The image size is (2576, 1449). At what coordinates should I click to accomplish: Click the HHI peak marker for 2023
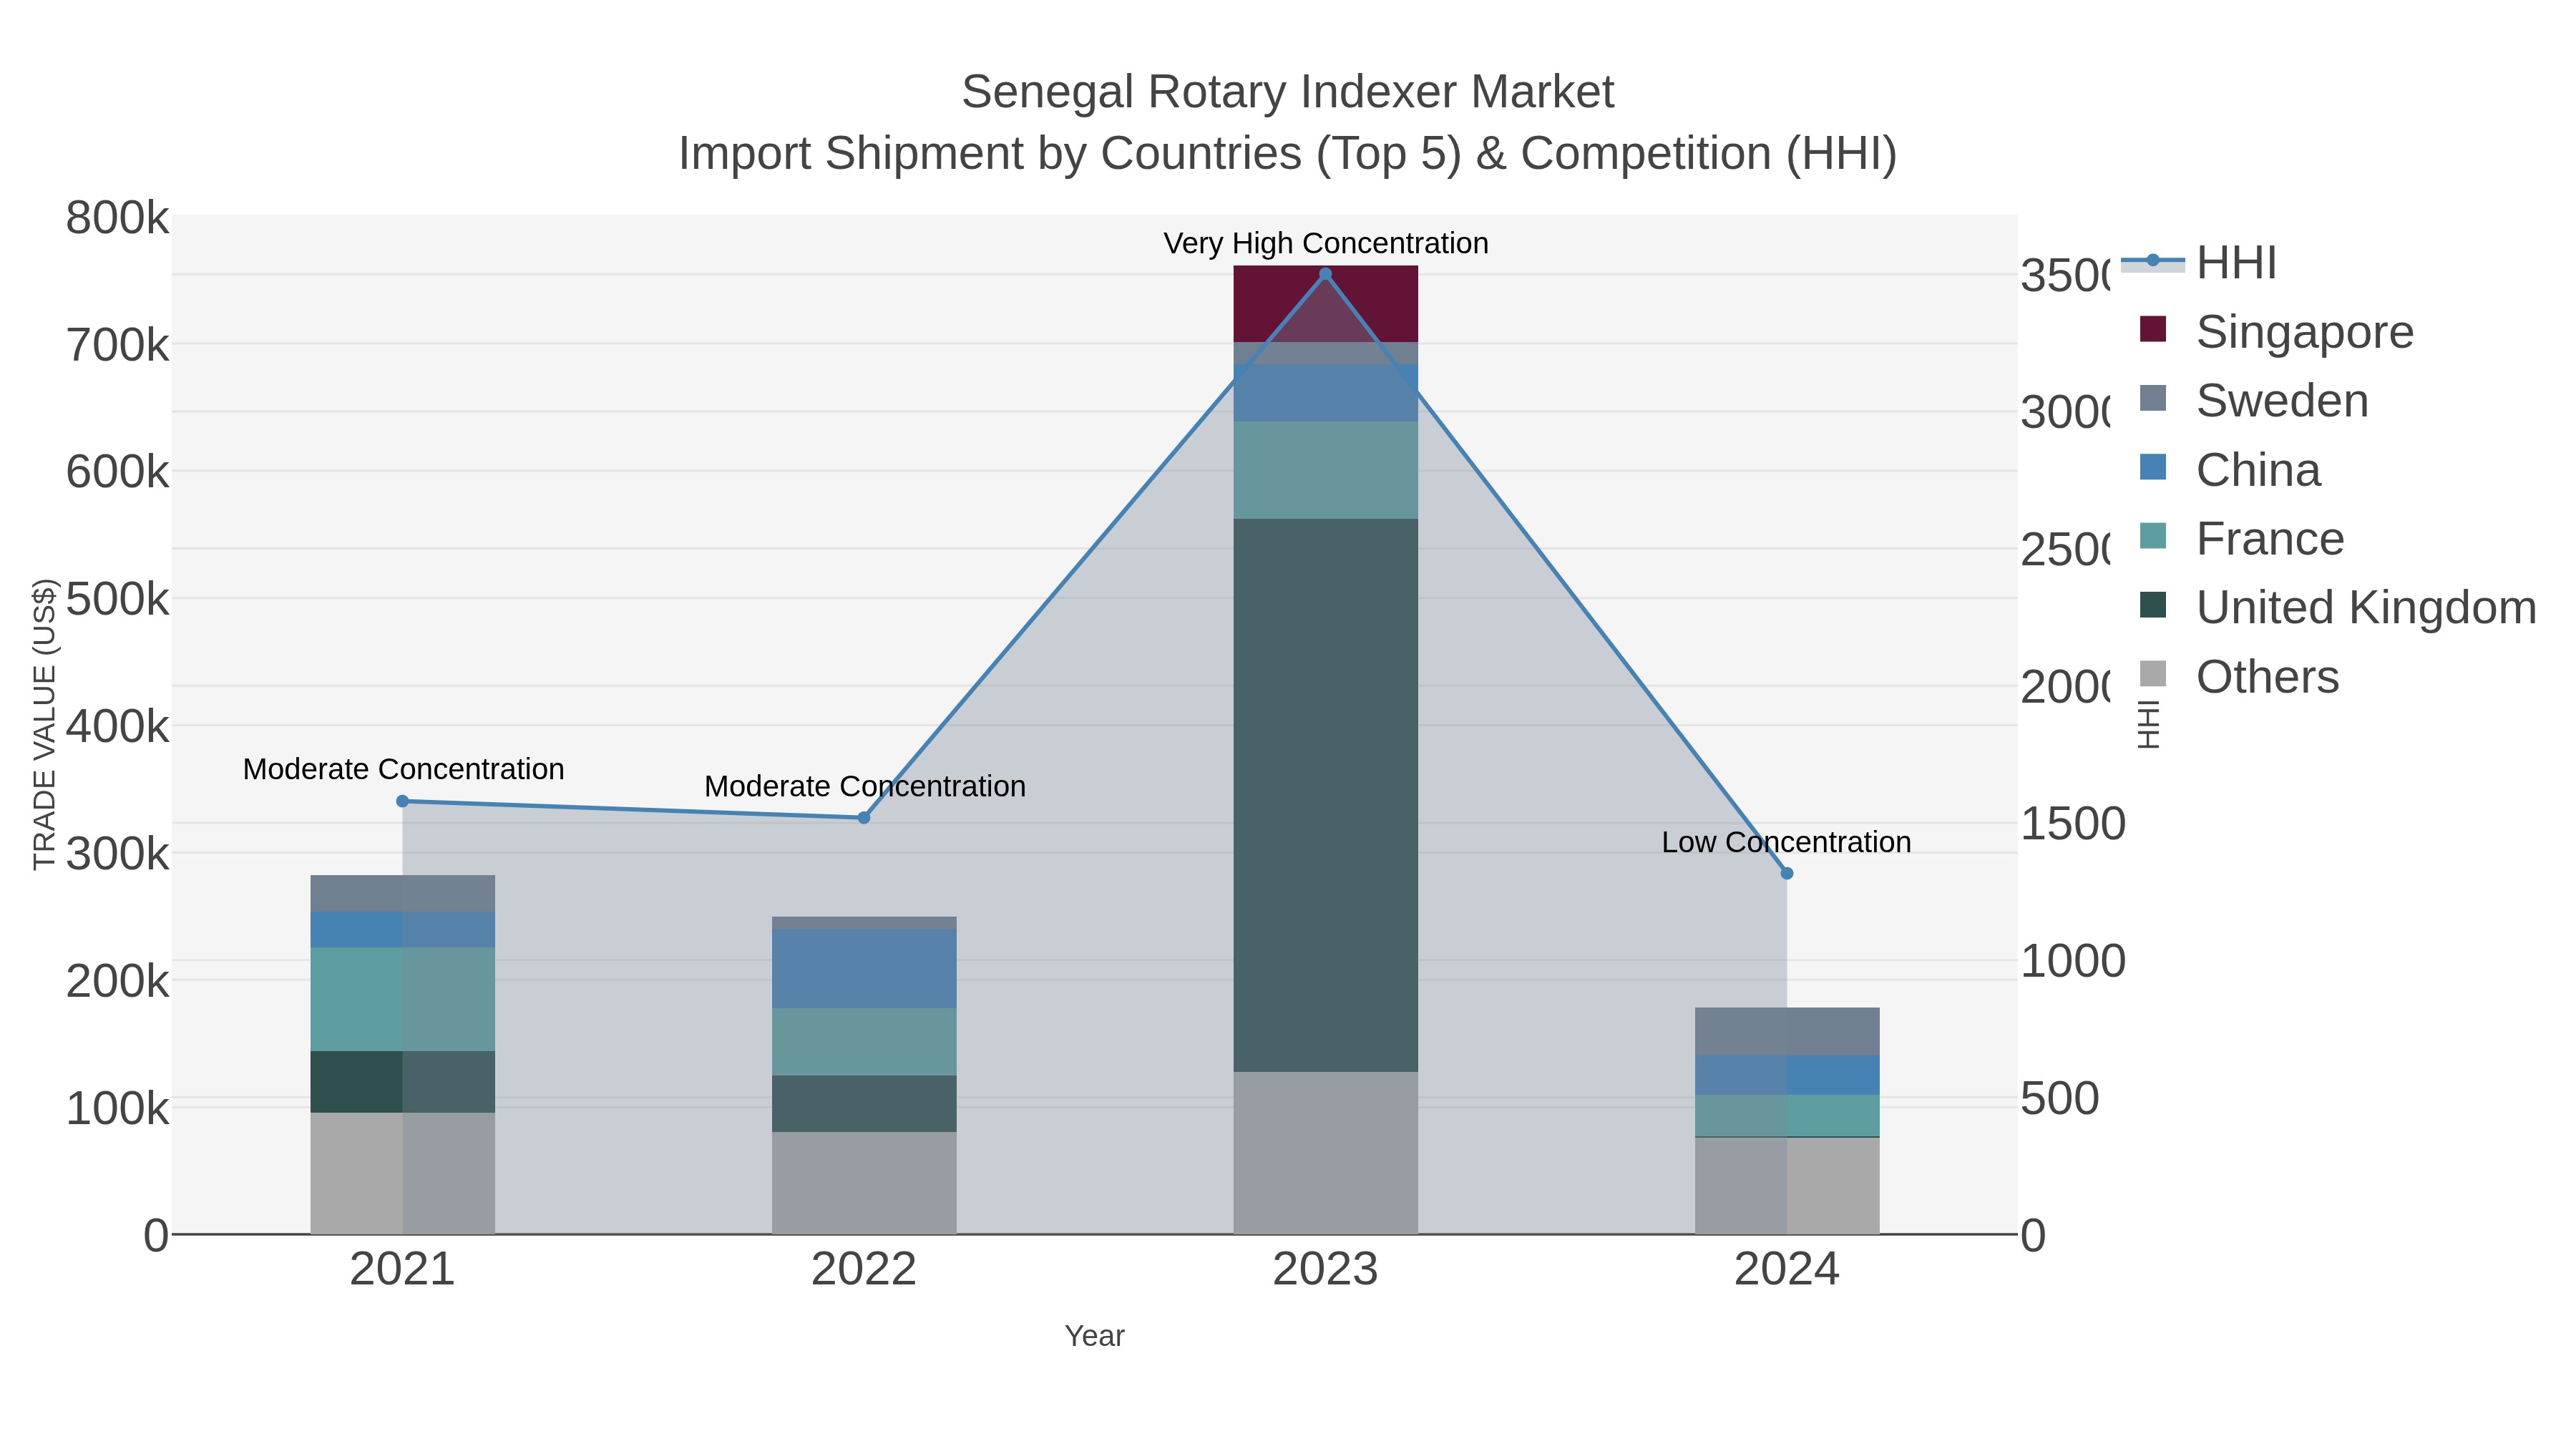click(1325, 274)
